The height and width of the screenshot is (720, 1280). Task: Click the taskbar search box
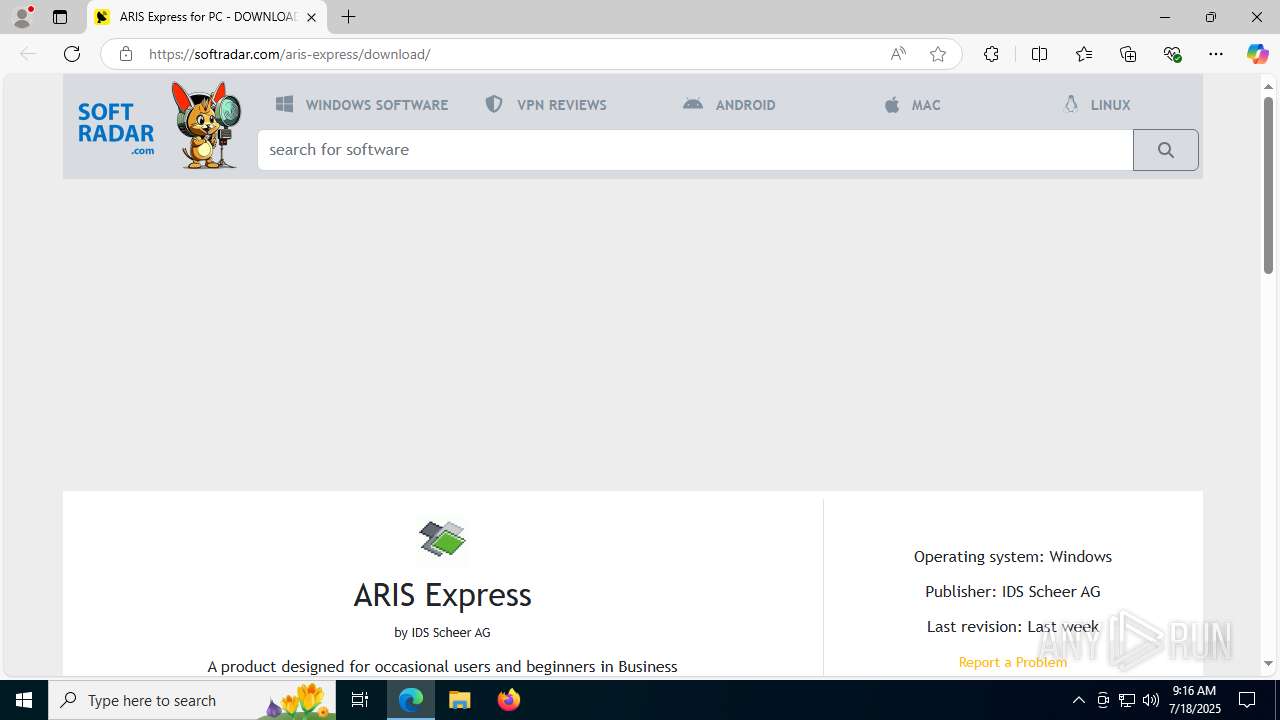[x=192, y=700]
